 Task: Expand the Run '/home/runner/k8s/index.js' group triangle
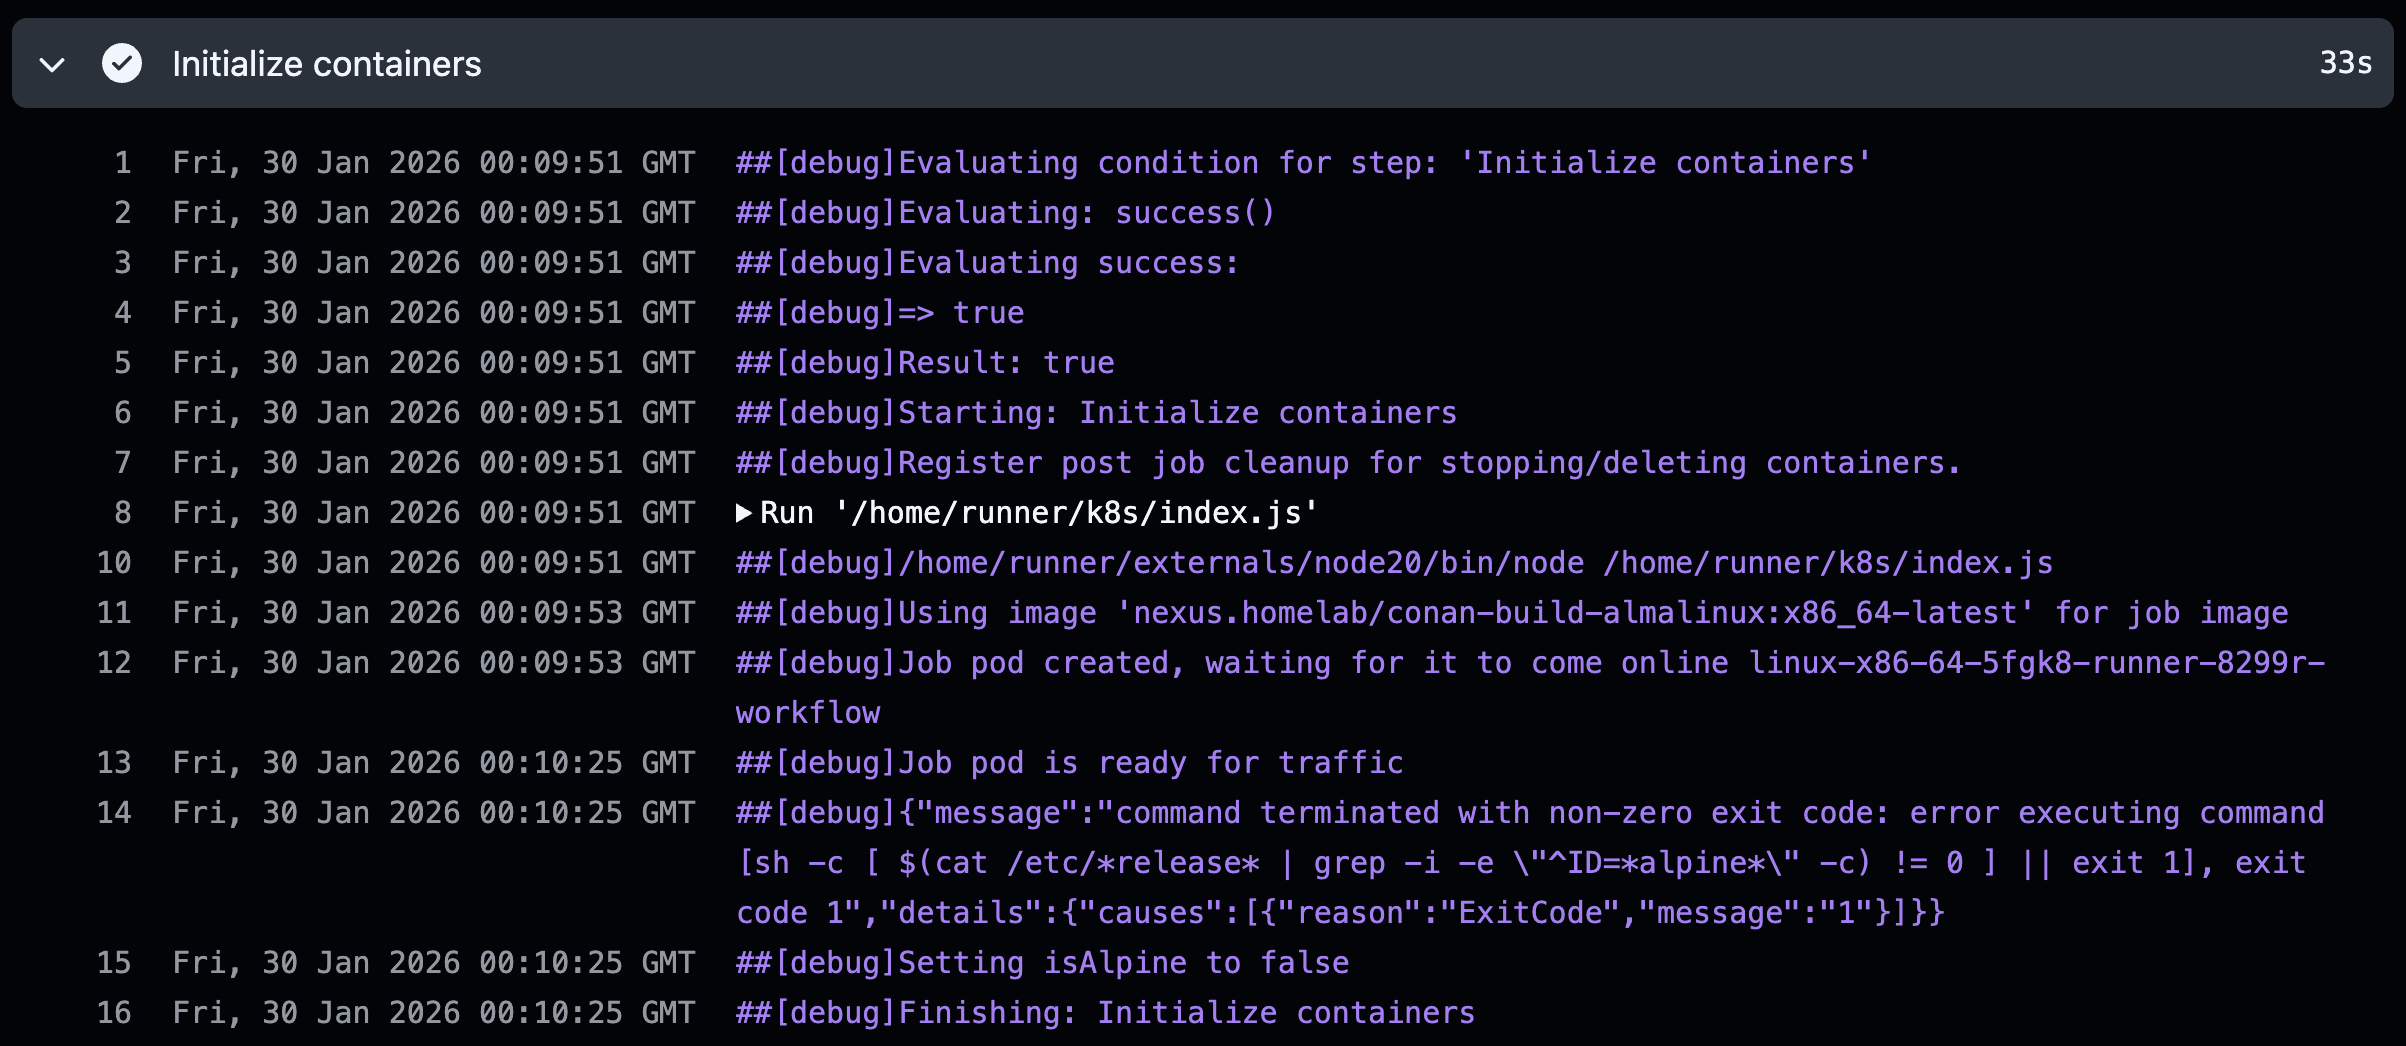[x=743, y=513]
